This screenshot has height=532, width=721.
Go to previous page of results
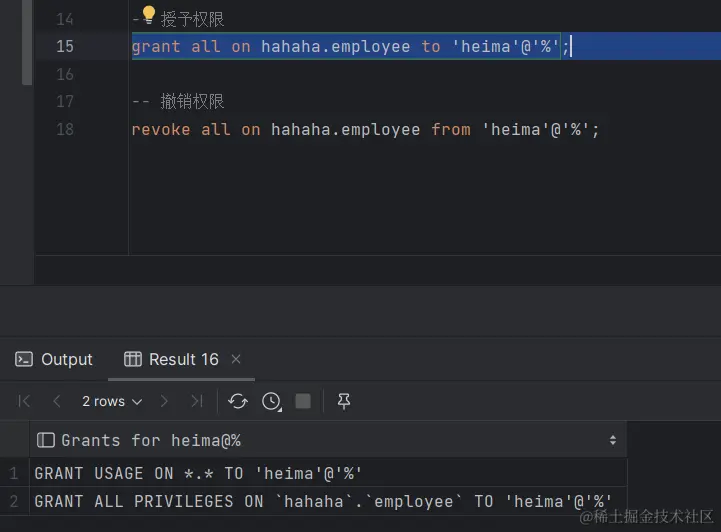click(x=57, y=401)
